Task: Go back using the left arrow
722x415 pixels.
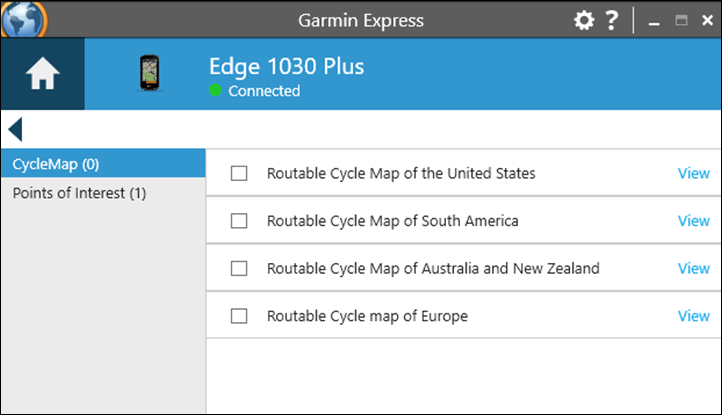Action: 15,129
